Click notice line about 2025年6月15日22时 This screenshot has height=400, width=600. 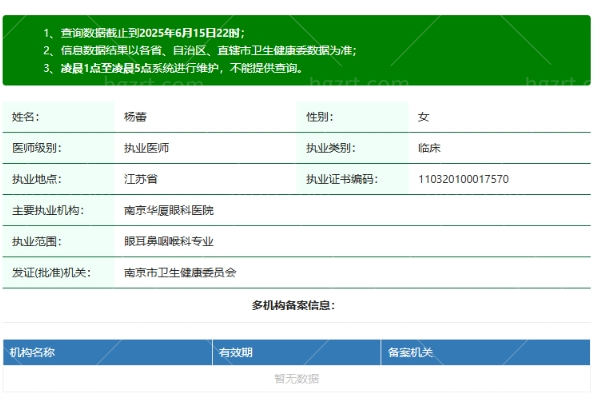click(x=144, y=33)
